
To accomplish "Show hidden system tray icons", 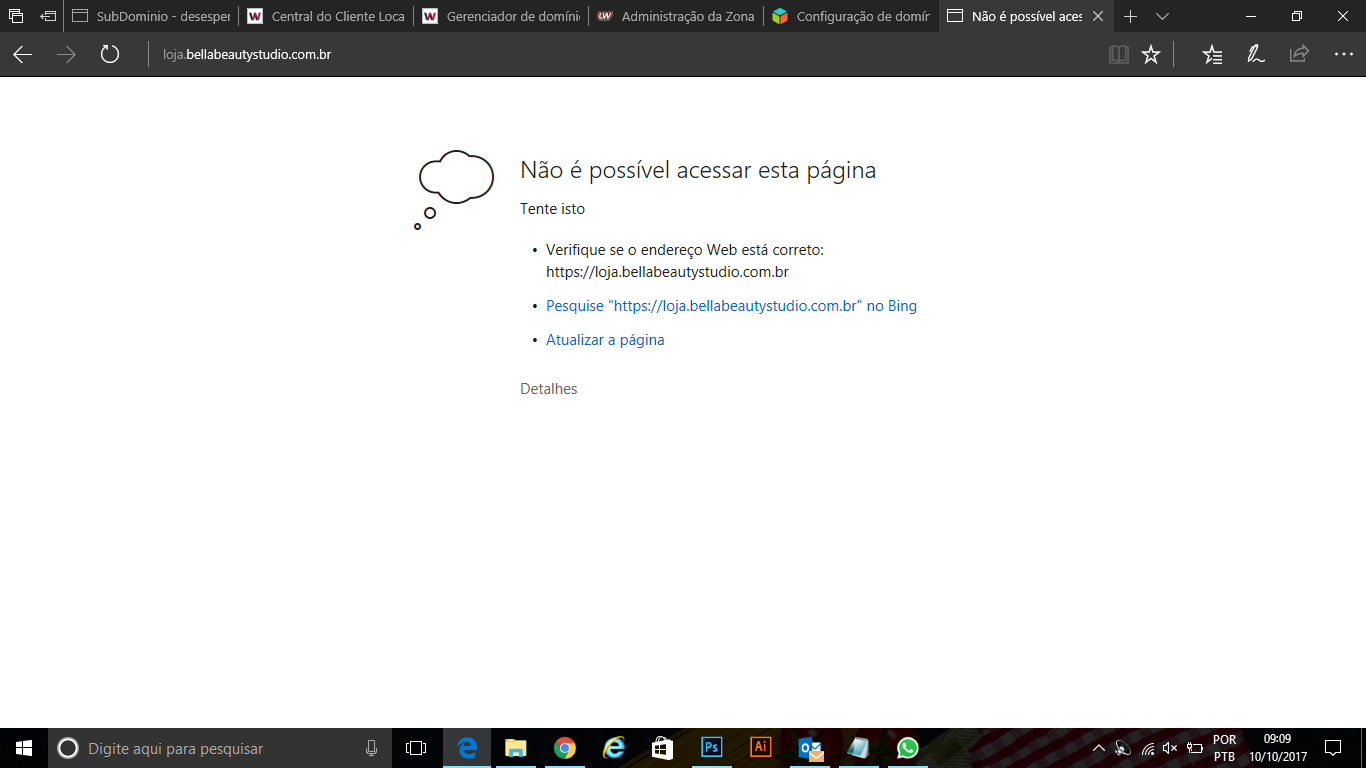I will click(x=1098, y=748).
